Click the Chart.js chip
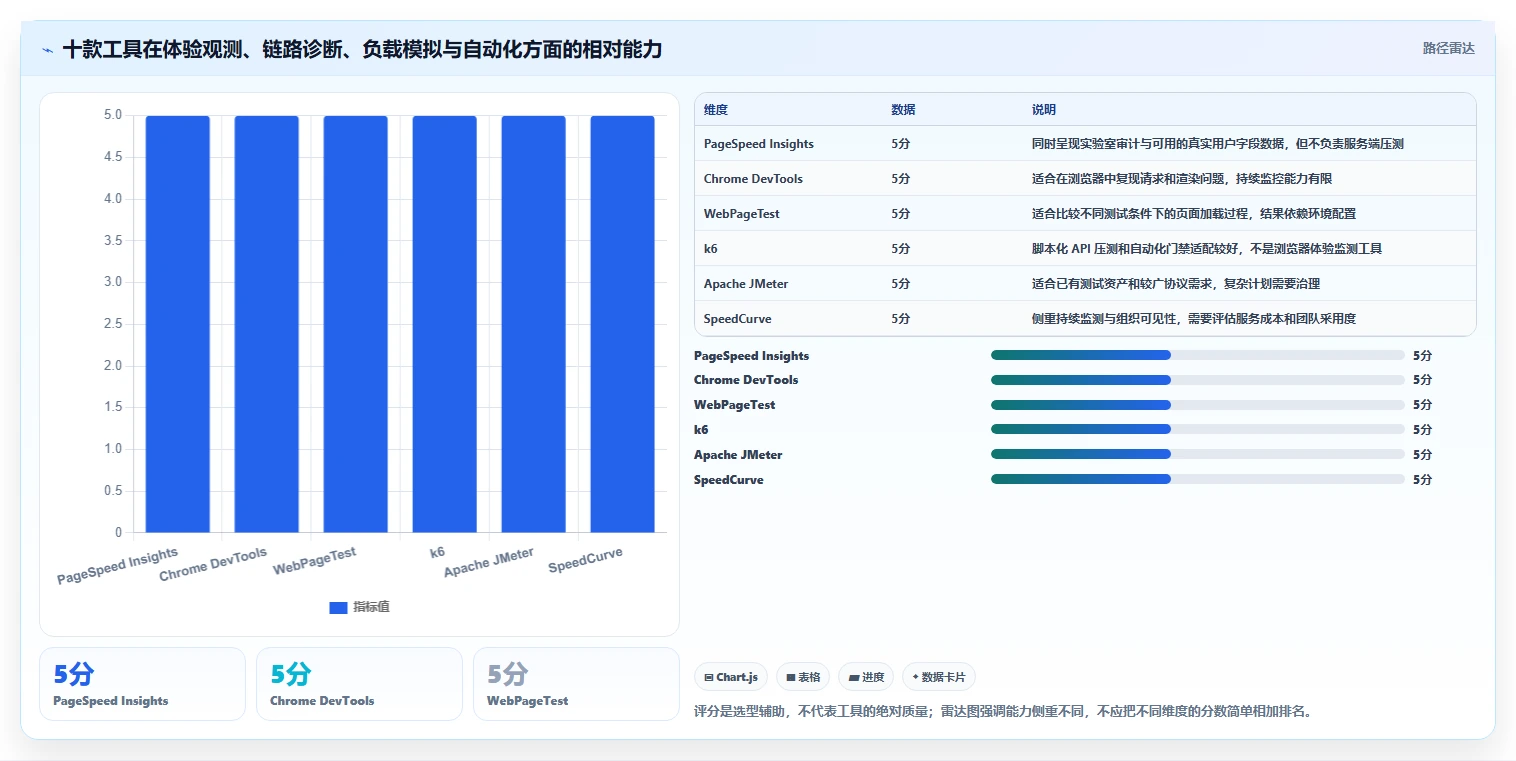1516x761 pixels. point(731,677)
